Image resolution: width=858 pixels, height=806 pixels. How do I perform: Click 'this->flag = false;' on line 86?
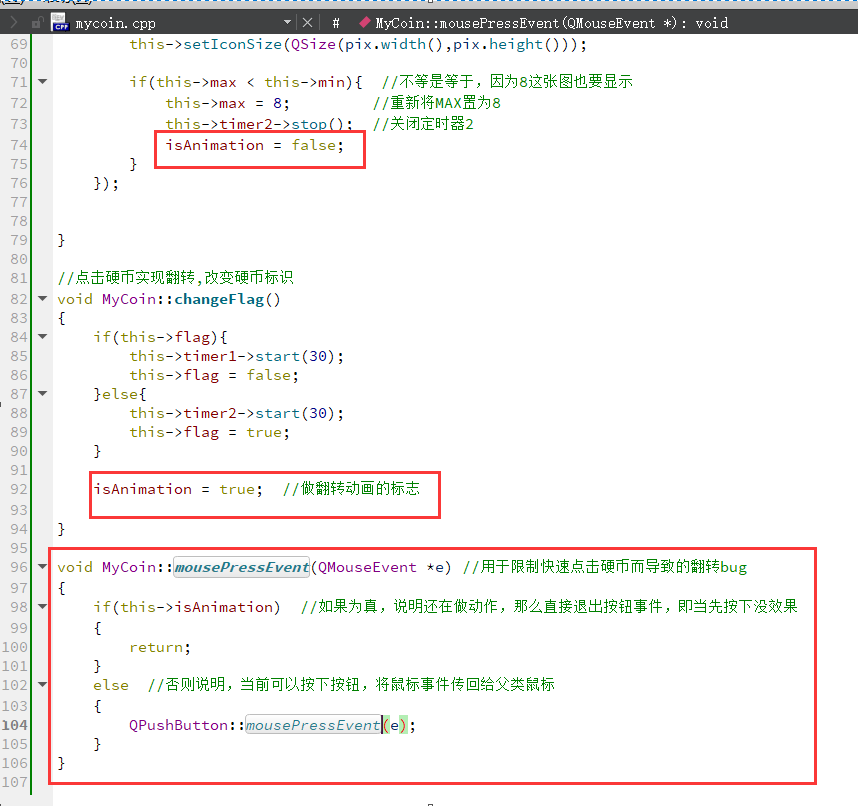(x=214, y=375)
